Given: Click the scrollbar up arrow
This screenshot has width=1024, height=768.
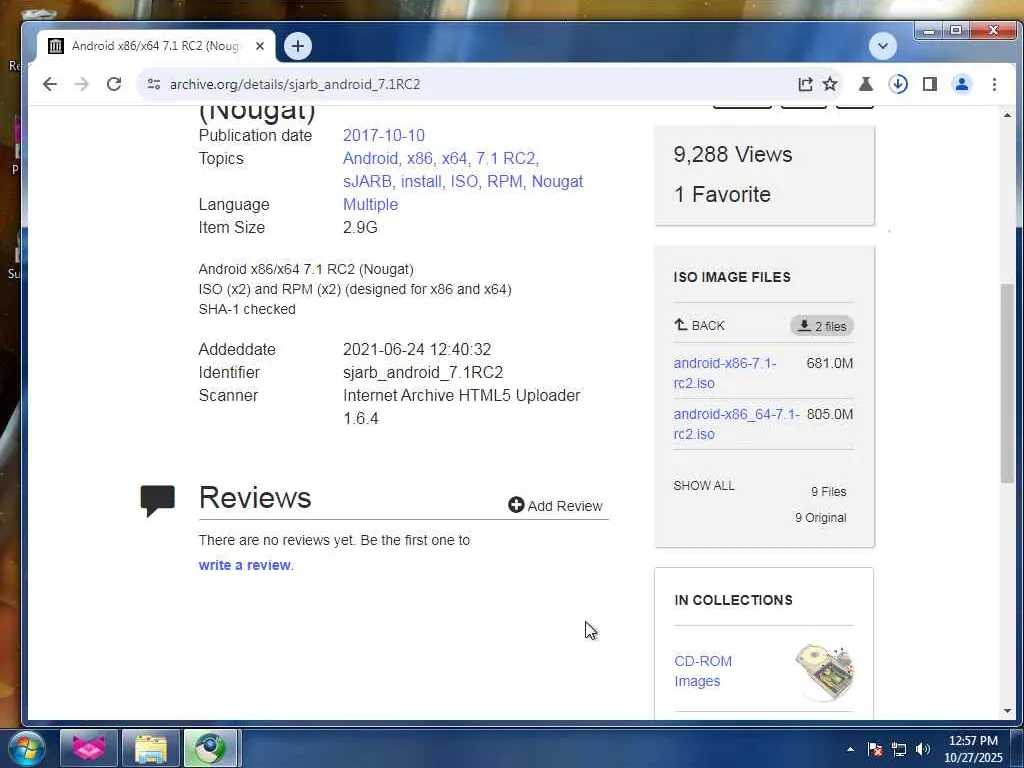Looking at the screenshot, I should point(1007,115).
